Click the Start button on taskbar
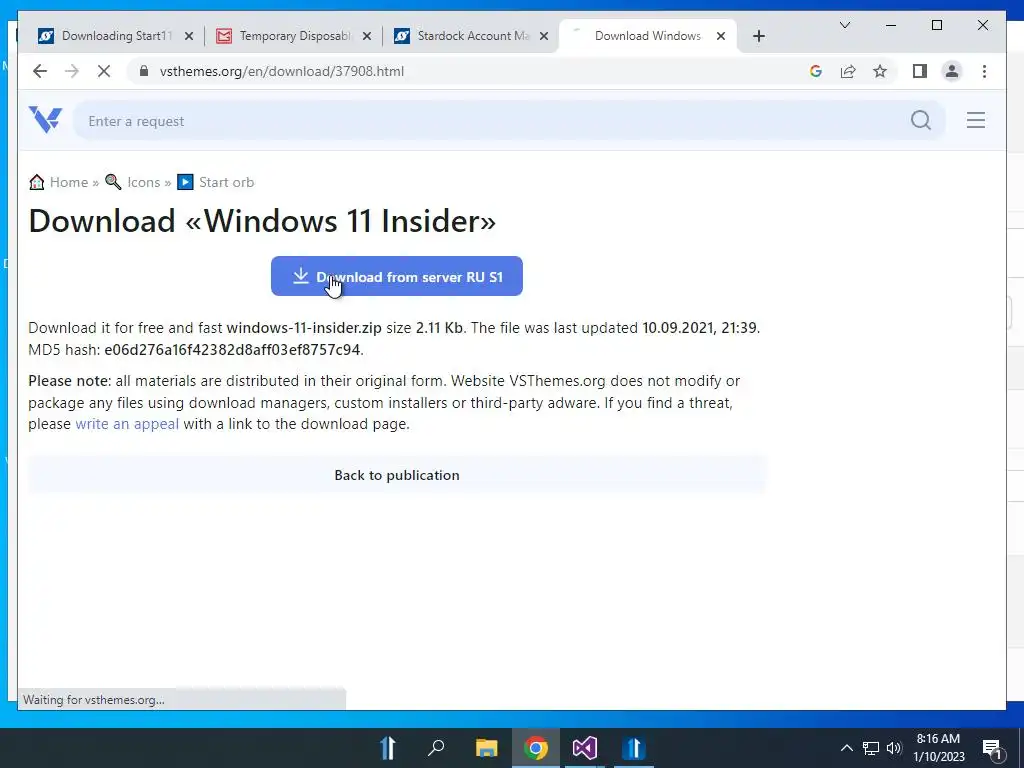The image size is (1024, 768). point(388,748)
